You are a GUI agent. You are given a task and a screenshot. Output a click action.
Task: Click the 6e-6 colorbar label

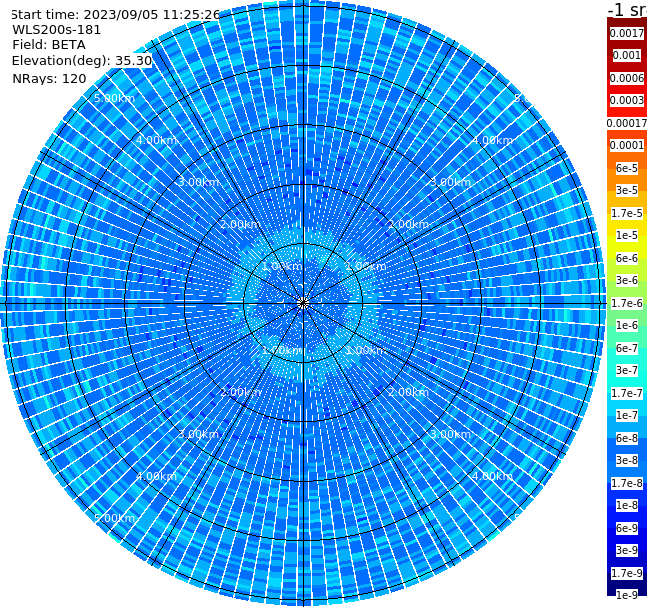(x=627, y=258)
